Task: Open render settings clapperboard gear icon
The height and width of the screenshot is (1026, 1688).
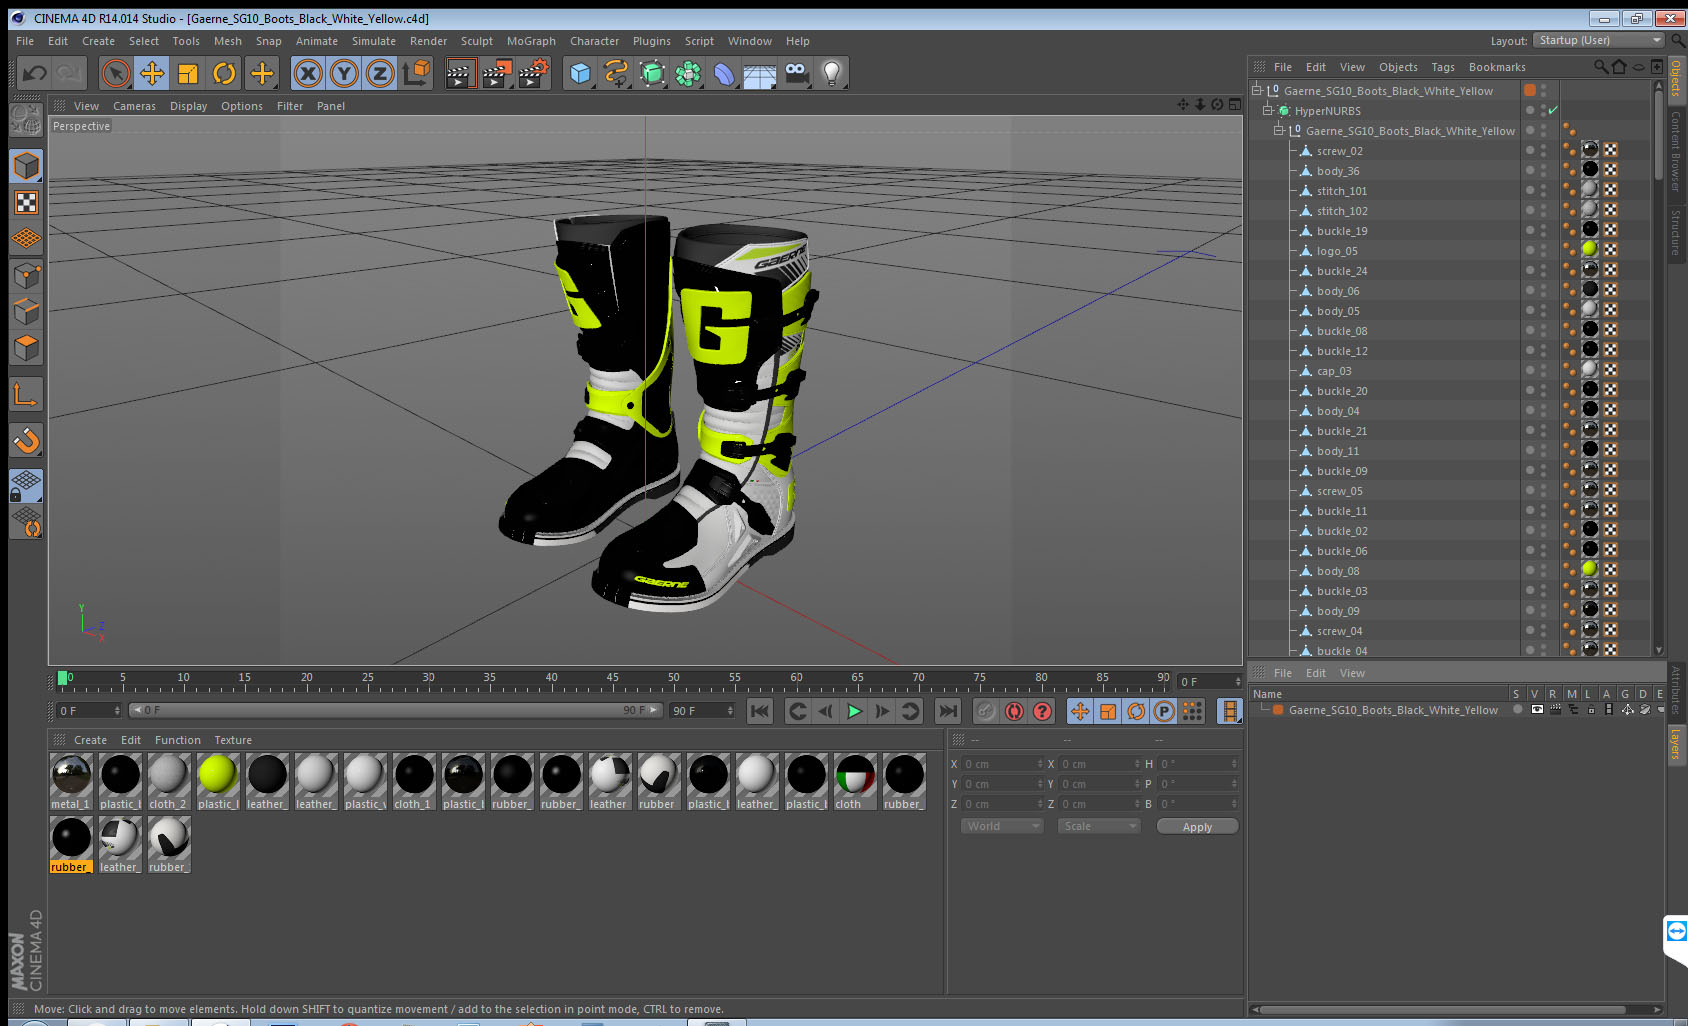Action: (x=533, y=73)
